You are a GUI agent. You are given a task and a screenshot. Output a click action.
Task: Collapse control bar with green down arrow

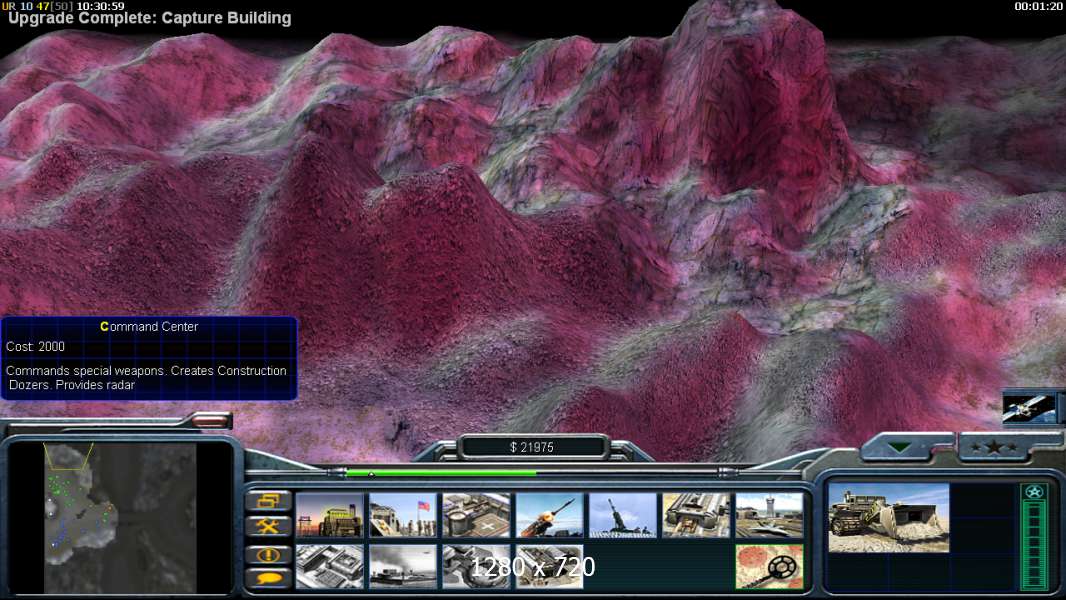tap(901, 447)
